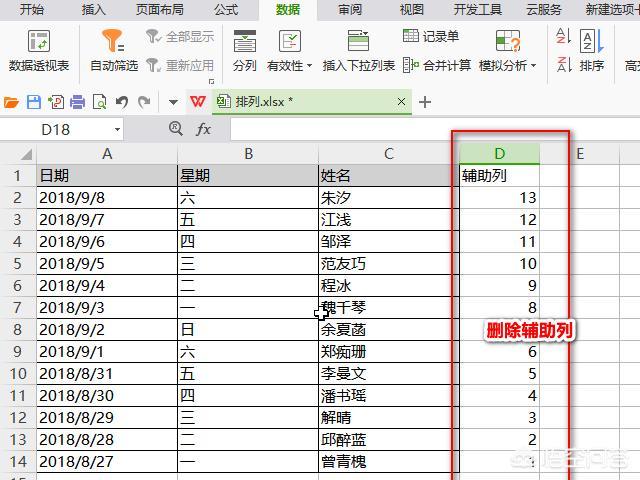Click 重新应用 reapply filter button
Viewport: 640px width, 480px height.
pyautogui.click(x=180, y=65)
